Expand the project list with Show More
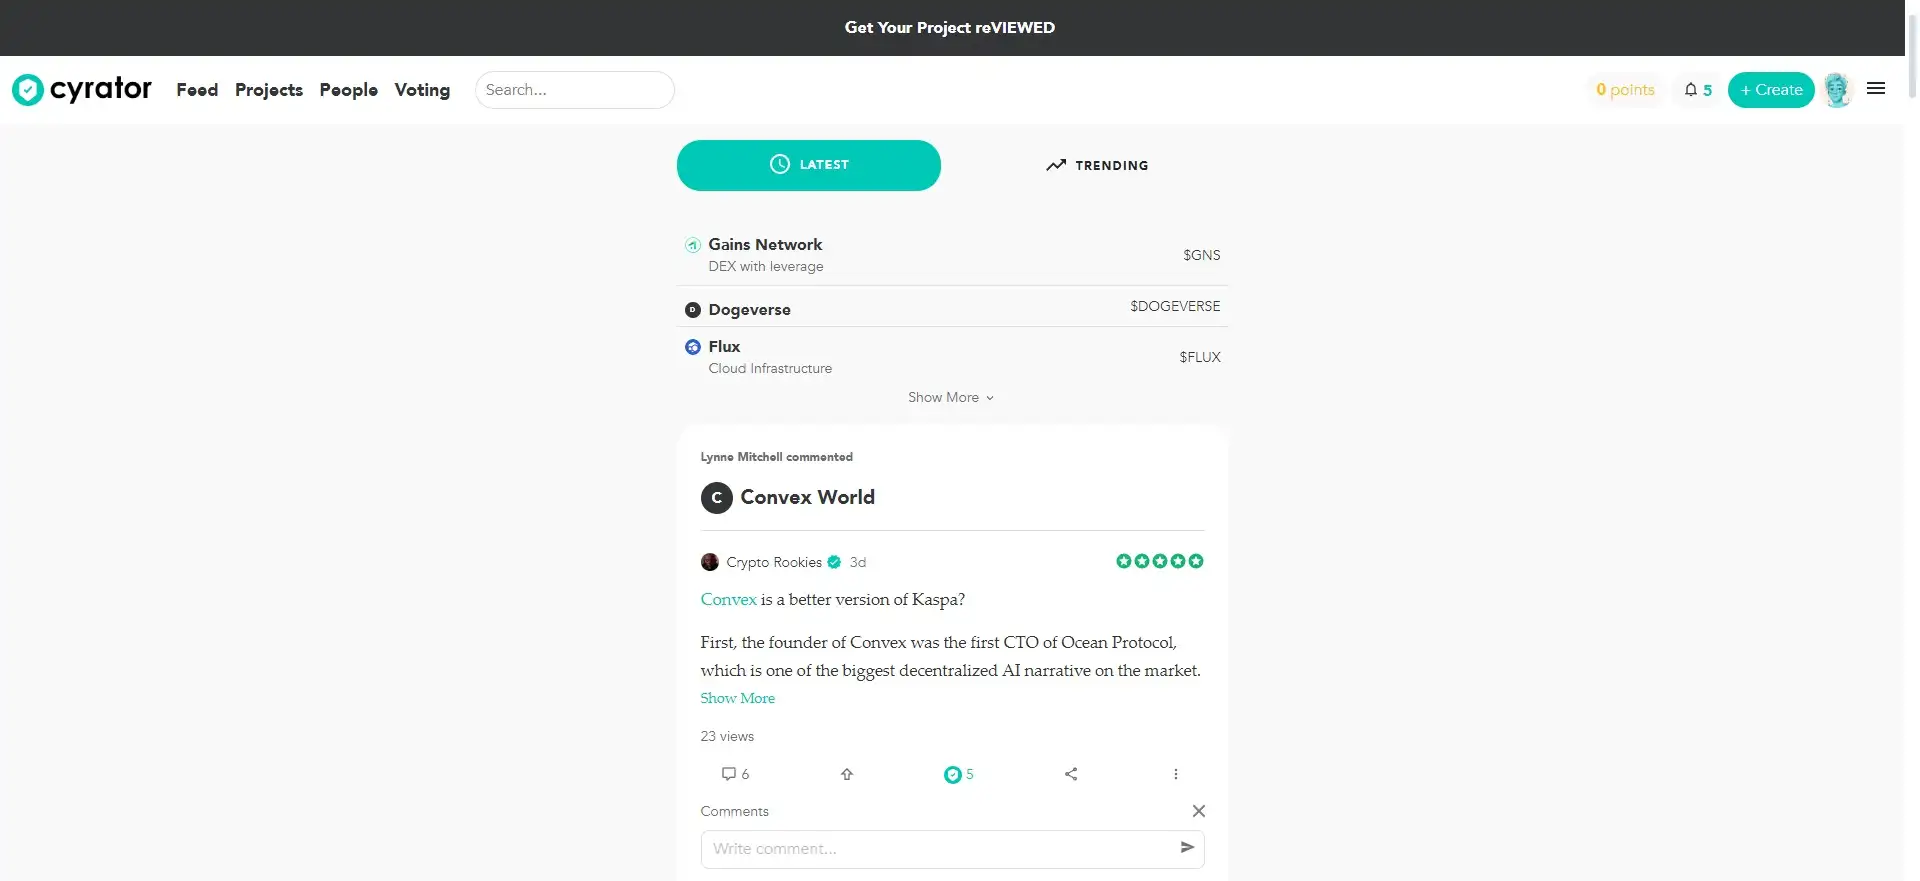The width and height of the screenshot is (1920, 881). (950, 398)
